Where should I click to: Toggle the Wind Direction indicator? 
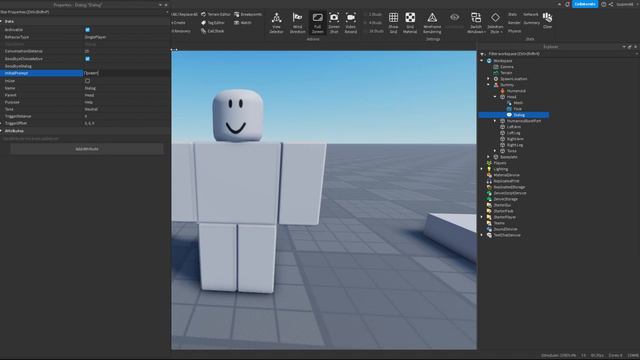[297, 23]
